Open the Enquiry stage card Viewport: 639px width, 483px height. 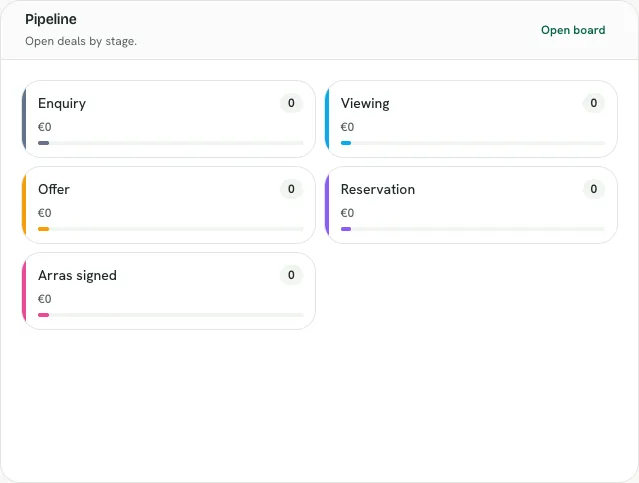(x=169, y=119)
